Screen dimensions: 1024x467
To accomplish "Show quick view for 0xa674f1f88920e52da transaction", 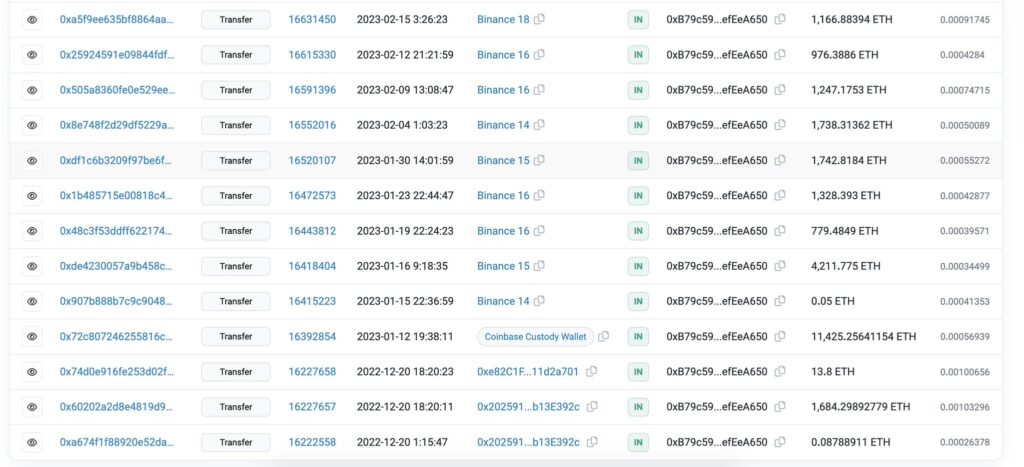I will (x=32, y=442).
